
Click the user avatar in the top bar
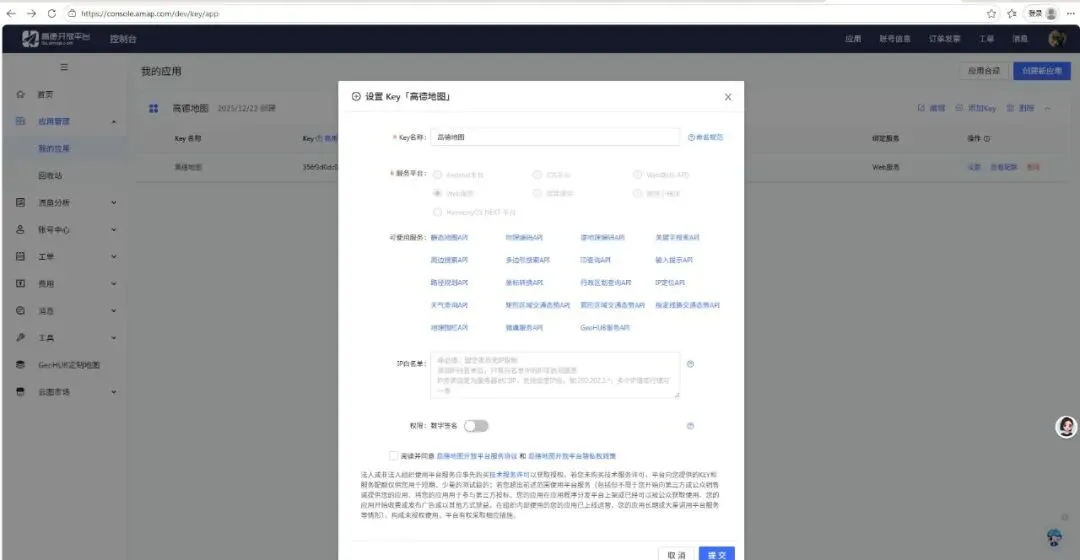(x=1057, y=39)
